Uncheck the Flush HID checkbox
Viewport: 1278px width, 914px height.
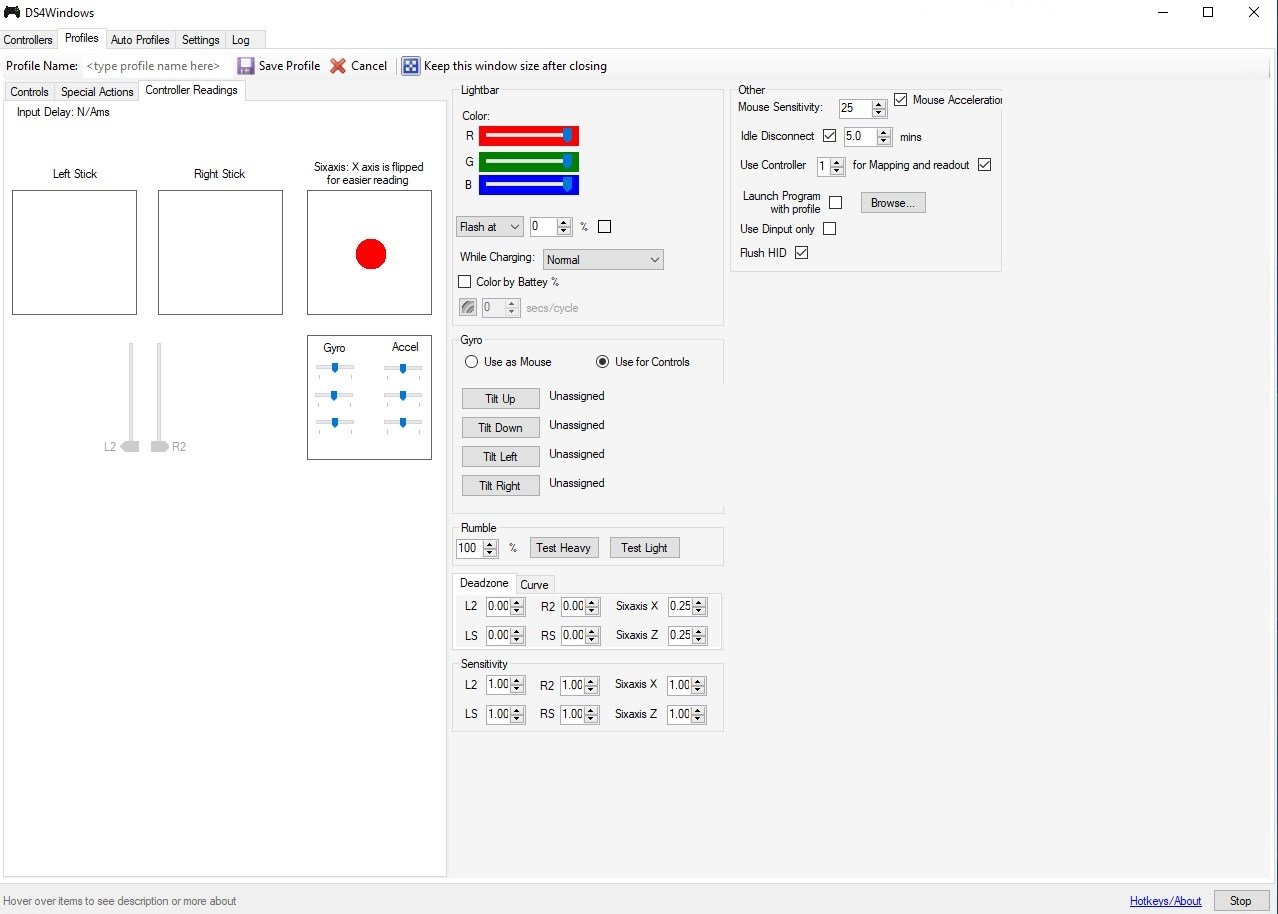coord(801,253)
